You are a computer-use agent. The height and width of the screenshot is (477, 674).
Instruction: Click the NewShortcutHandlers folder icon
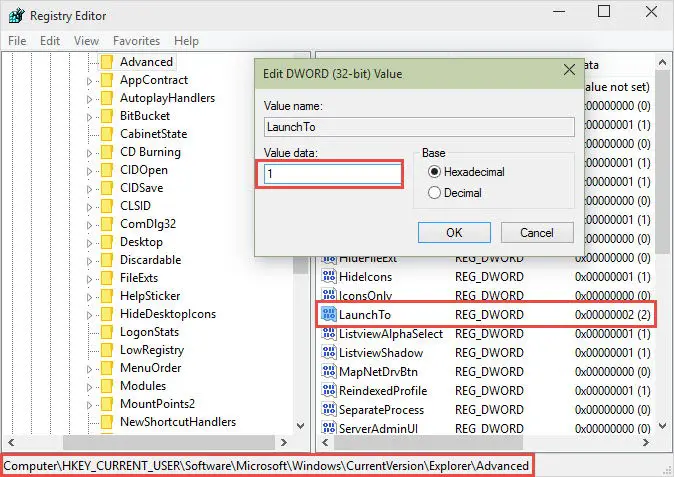coord(107,422)
